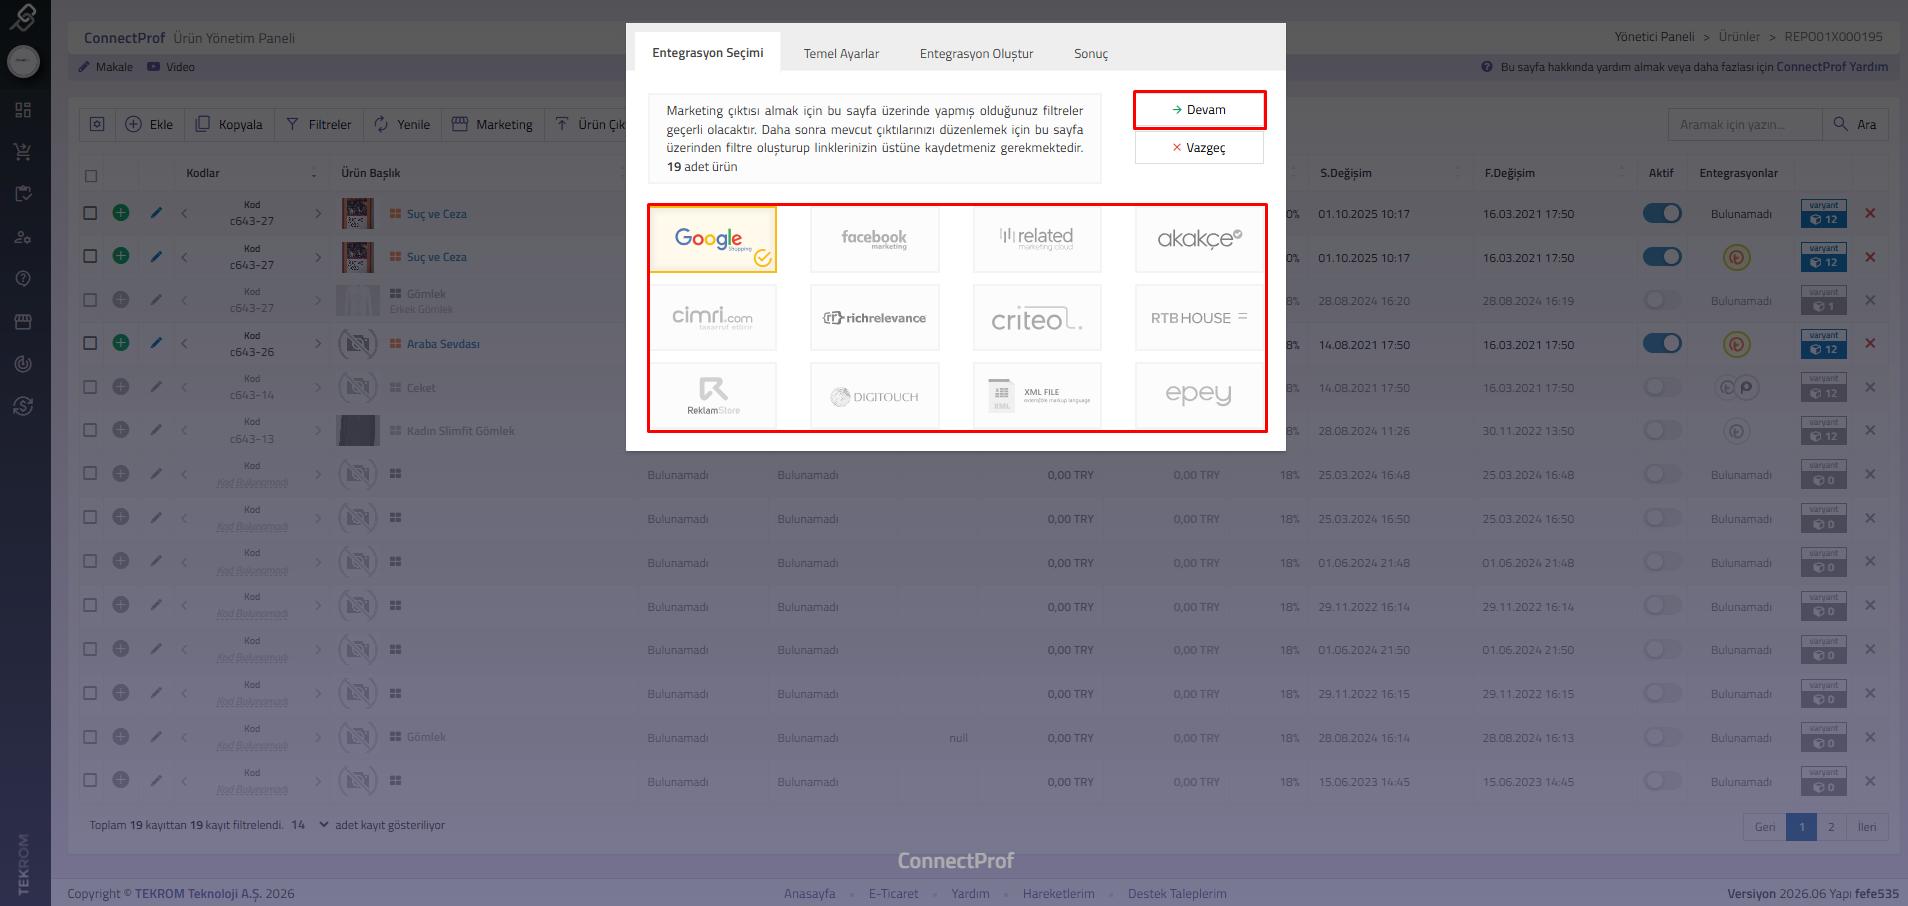This screenshot has width=1908, height=906.
Task: Select the Entegrasyon Seçimi tab
Action: [x=708, y=52]
